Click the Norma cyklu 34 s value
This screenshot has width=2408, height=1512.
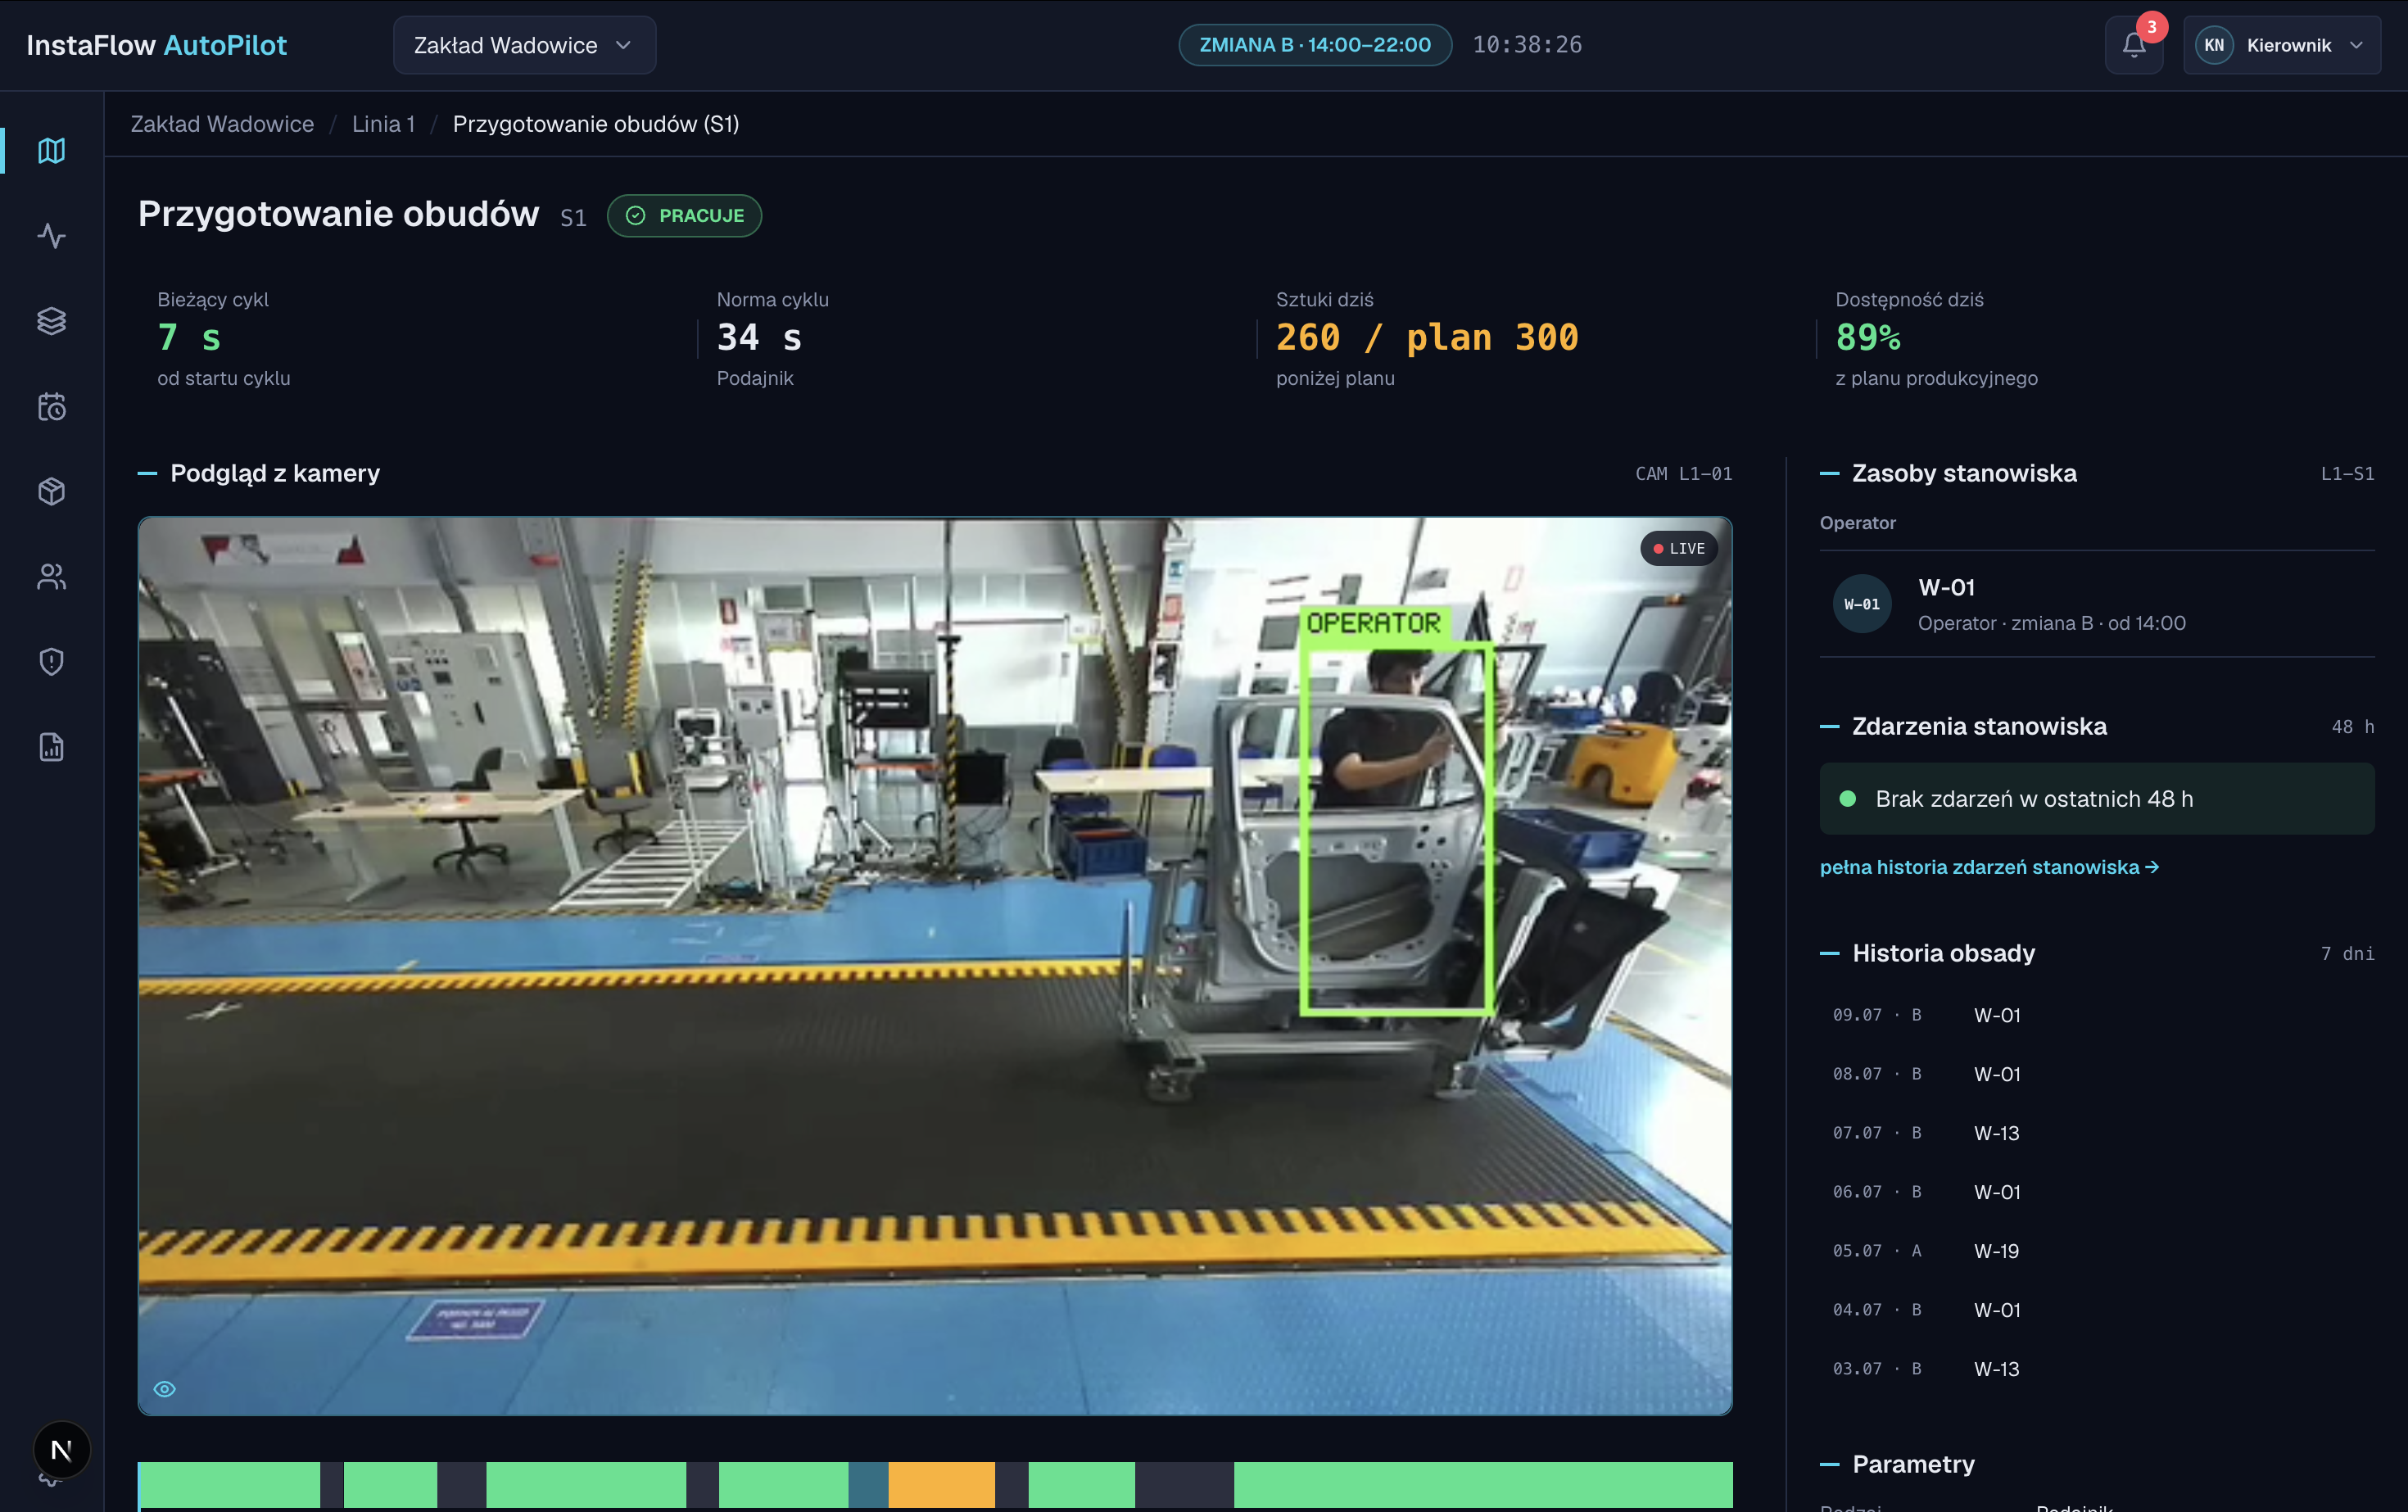[759, 338]
